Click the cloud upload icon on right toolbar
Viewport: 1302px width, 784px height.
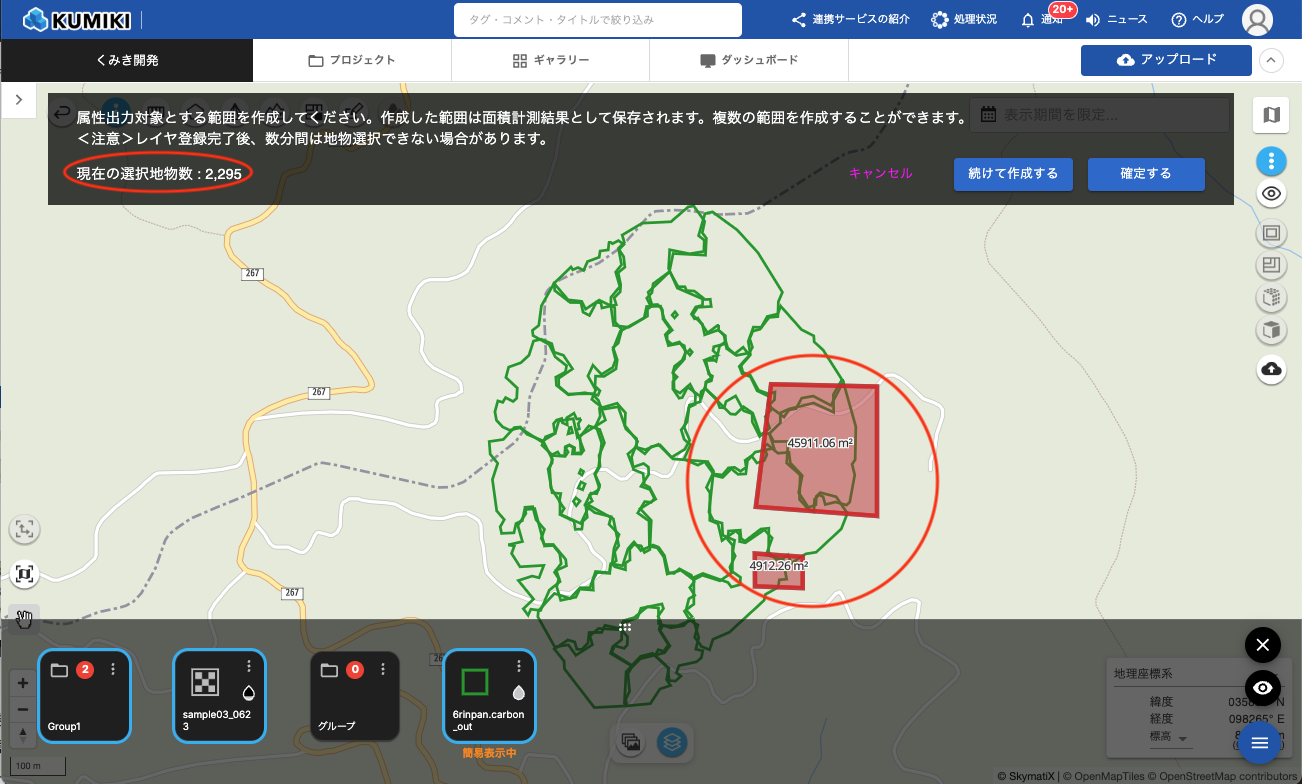(x=1271, y=369)
